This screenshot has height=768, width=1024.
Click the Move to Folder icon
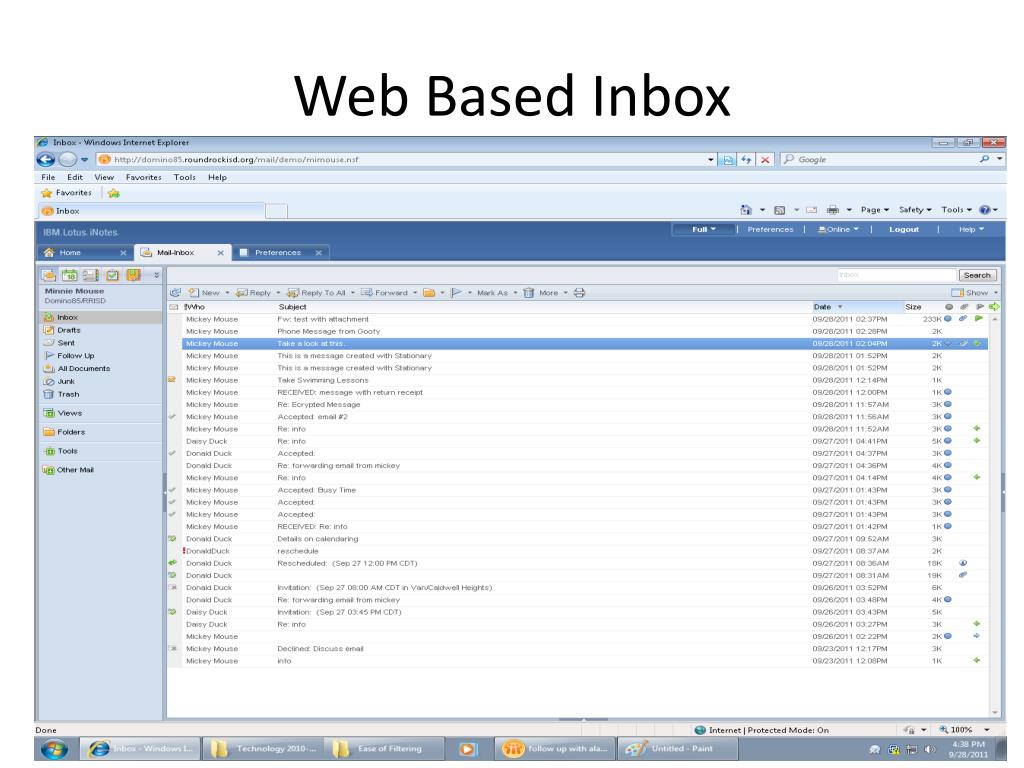point(428,293)
